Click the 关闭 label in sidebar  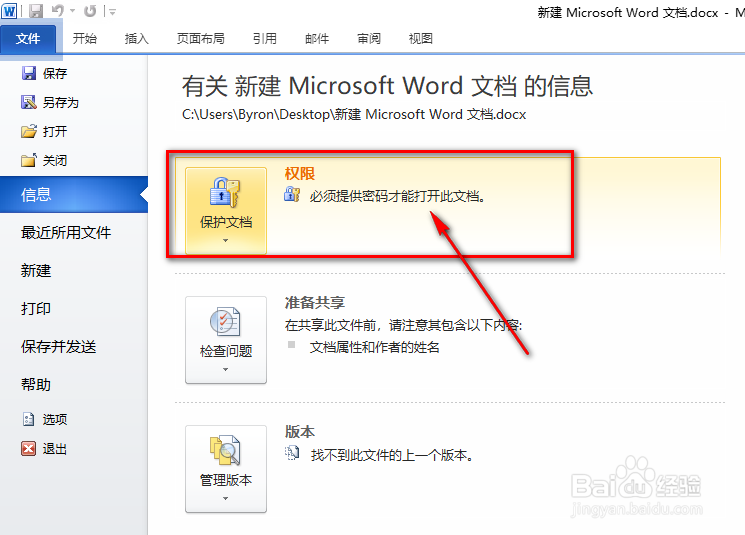coord(55,161)
